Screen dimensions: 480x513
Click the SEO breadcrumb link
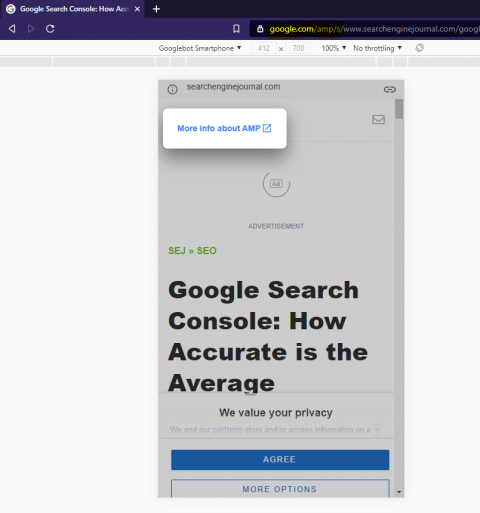click(x=207, y=251)
